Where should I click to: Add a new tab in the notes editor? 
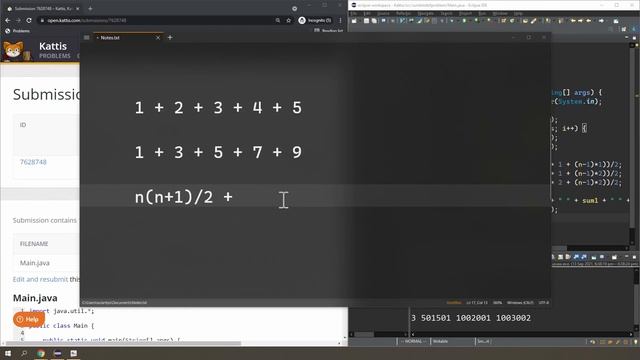click(x=170, y=38)
